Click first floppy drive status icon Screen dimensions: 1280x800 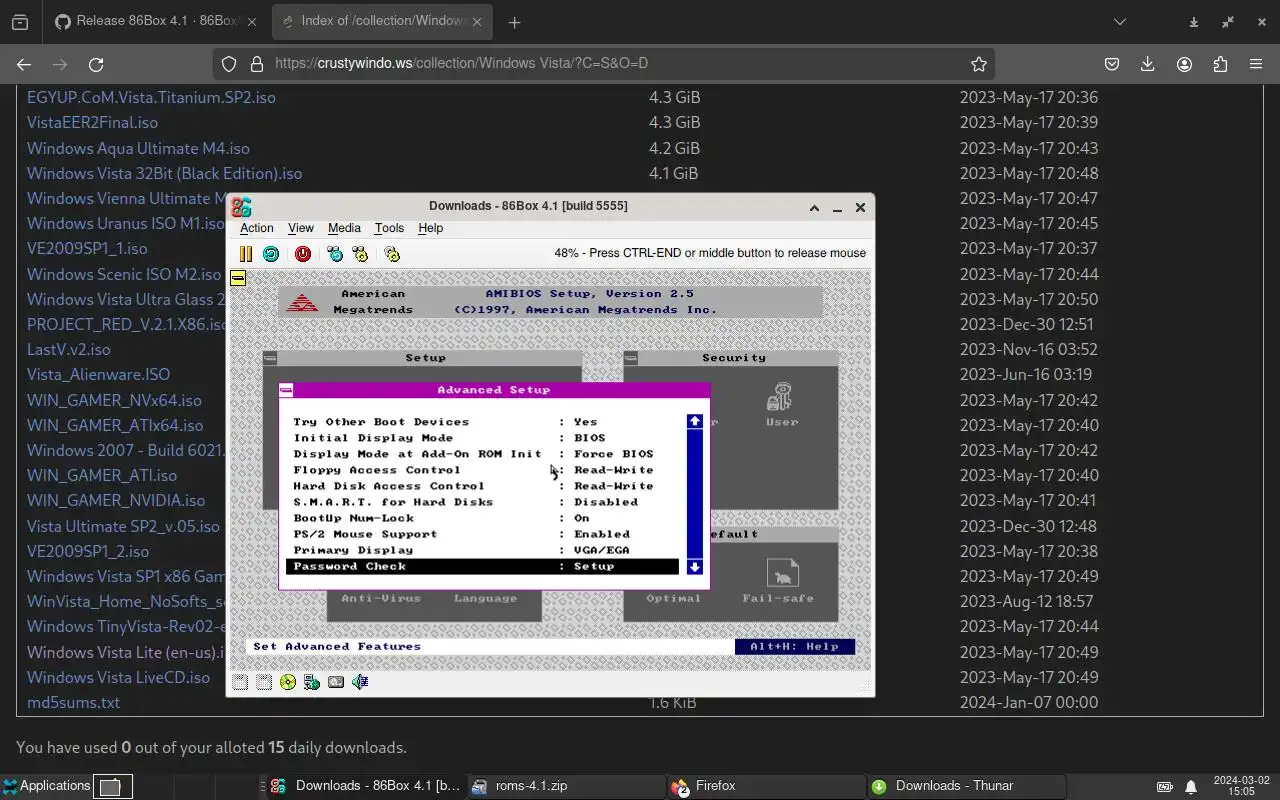240,682
